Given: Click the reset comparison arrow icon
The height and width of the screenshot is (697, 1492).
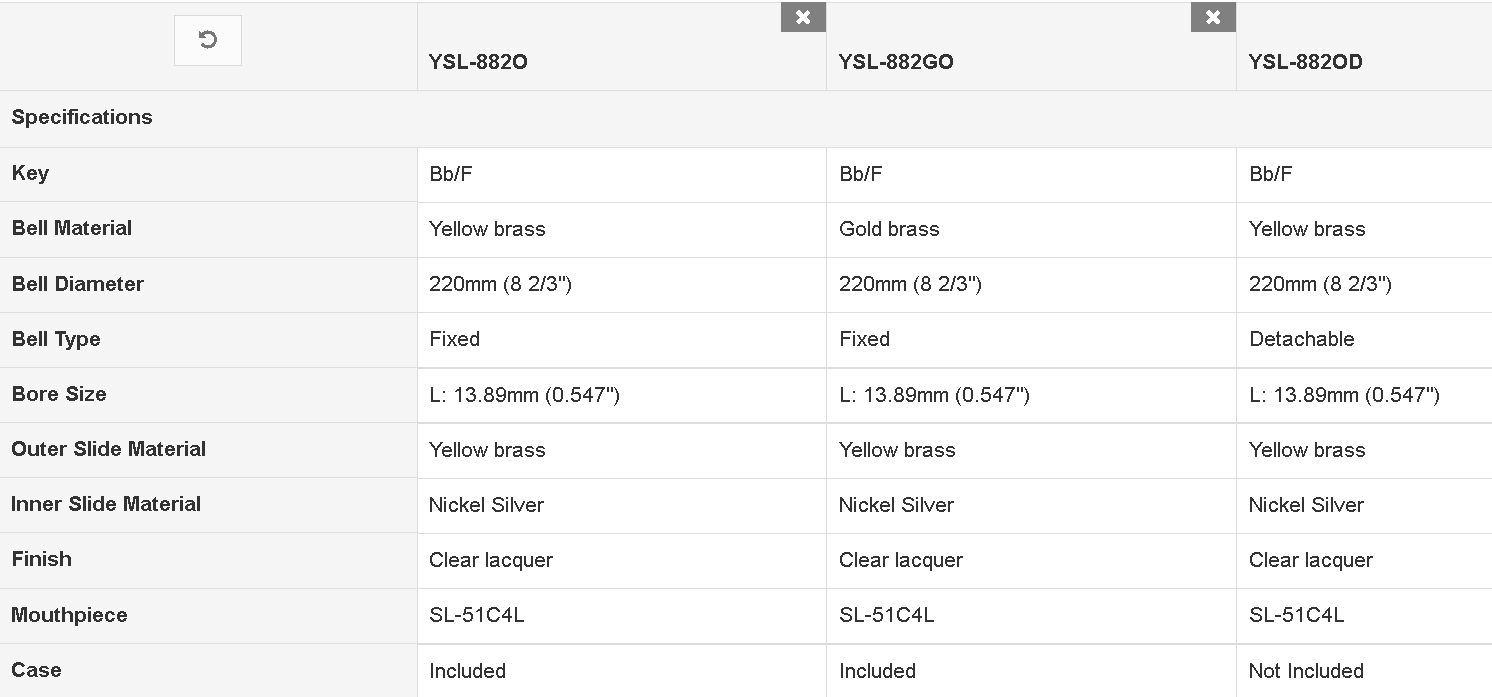Looking at the screenshot, I should pyautogui.click(x=208, y=40).
